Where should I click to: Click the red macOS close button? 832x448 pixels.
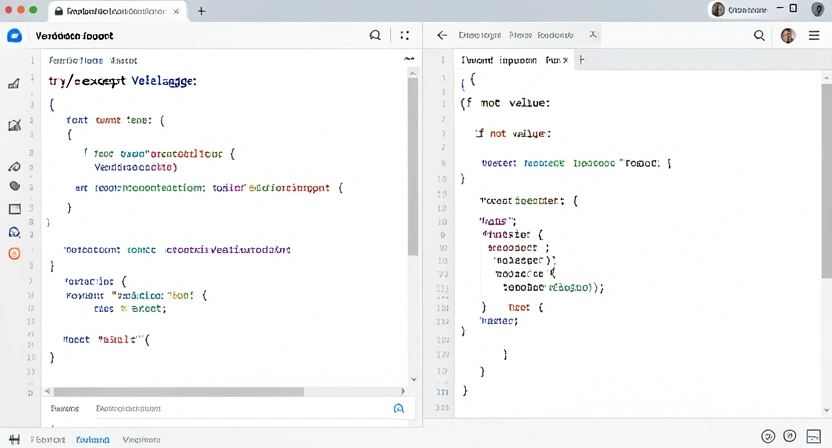(8, 10)
